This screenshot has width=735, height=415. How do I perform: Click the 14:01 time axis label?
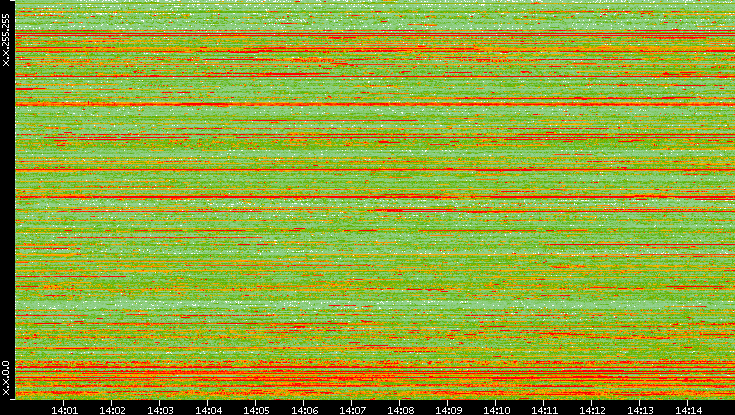(x=64, y=409)
